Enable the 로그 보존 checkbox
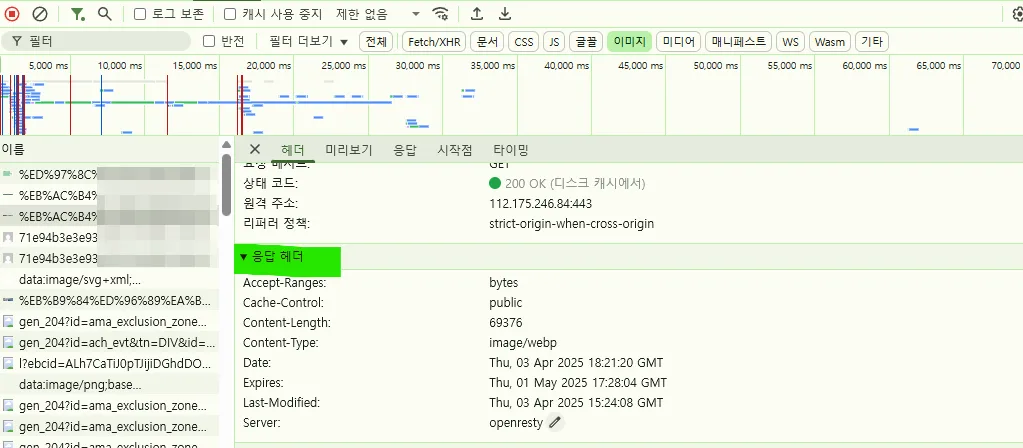 point(140,14)
